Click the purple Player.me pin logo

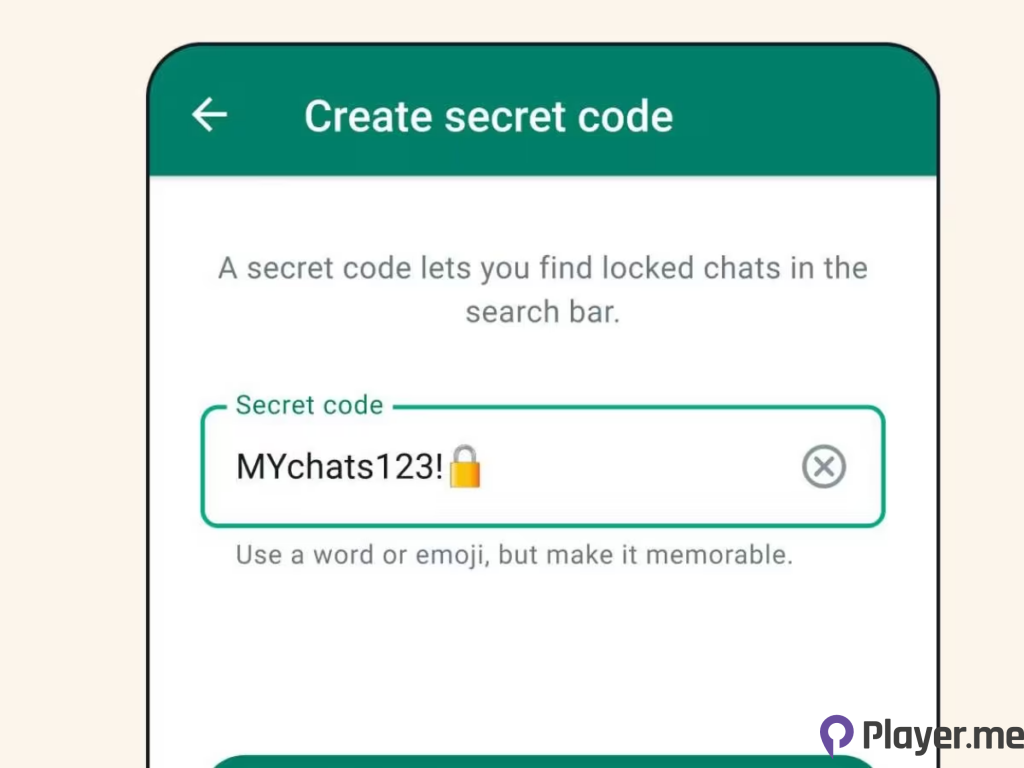[x=837, y=734]
